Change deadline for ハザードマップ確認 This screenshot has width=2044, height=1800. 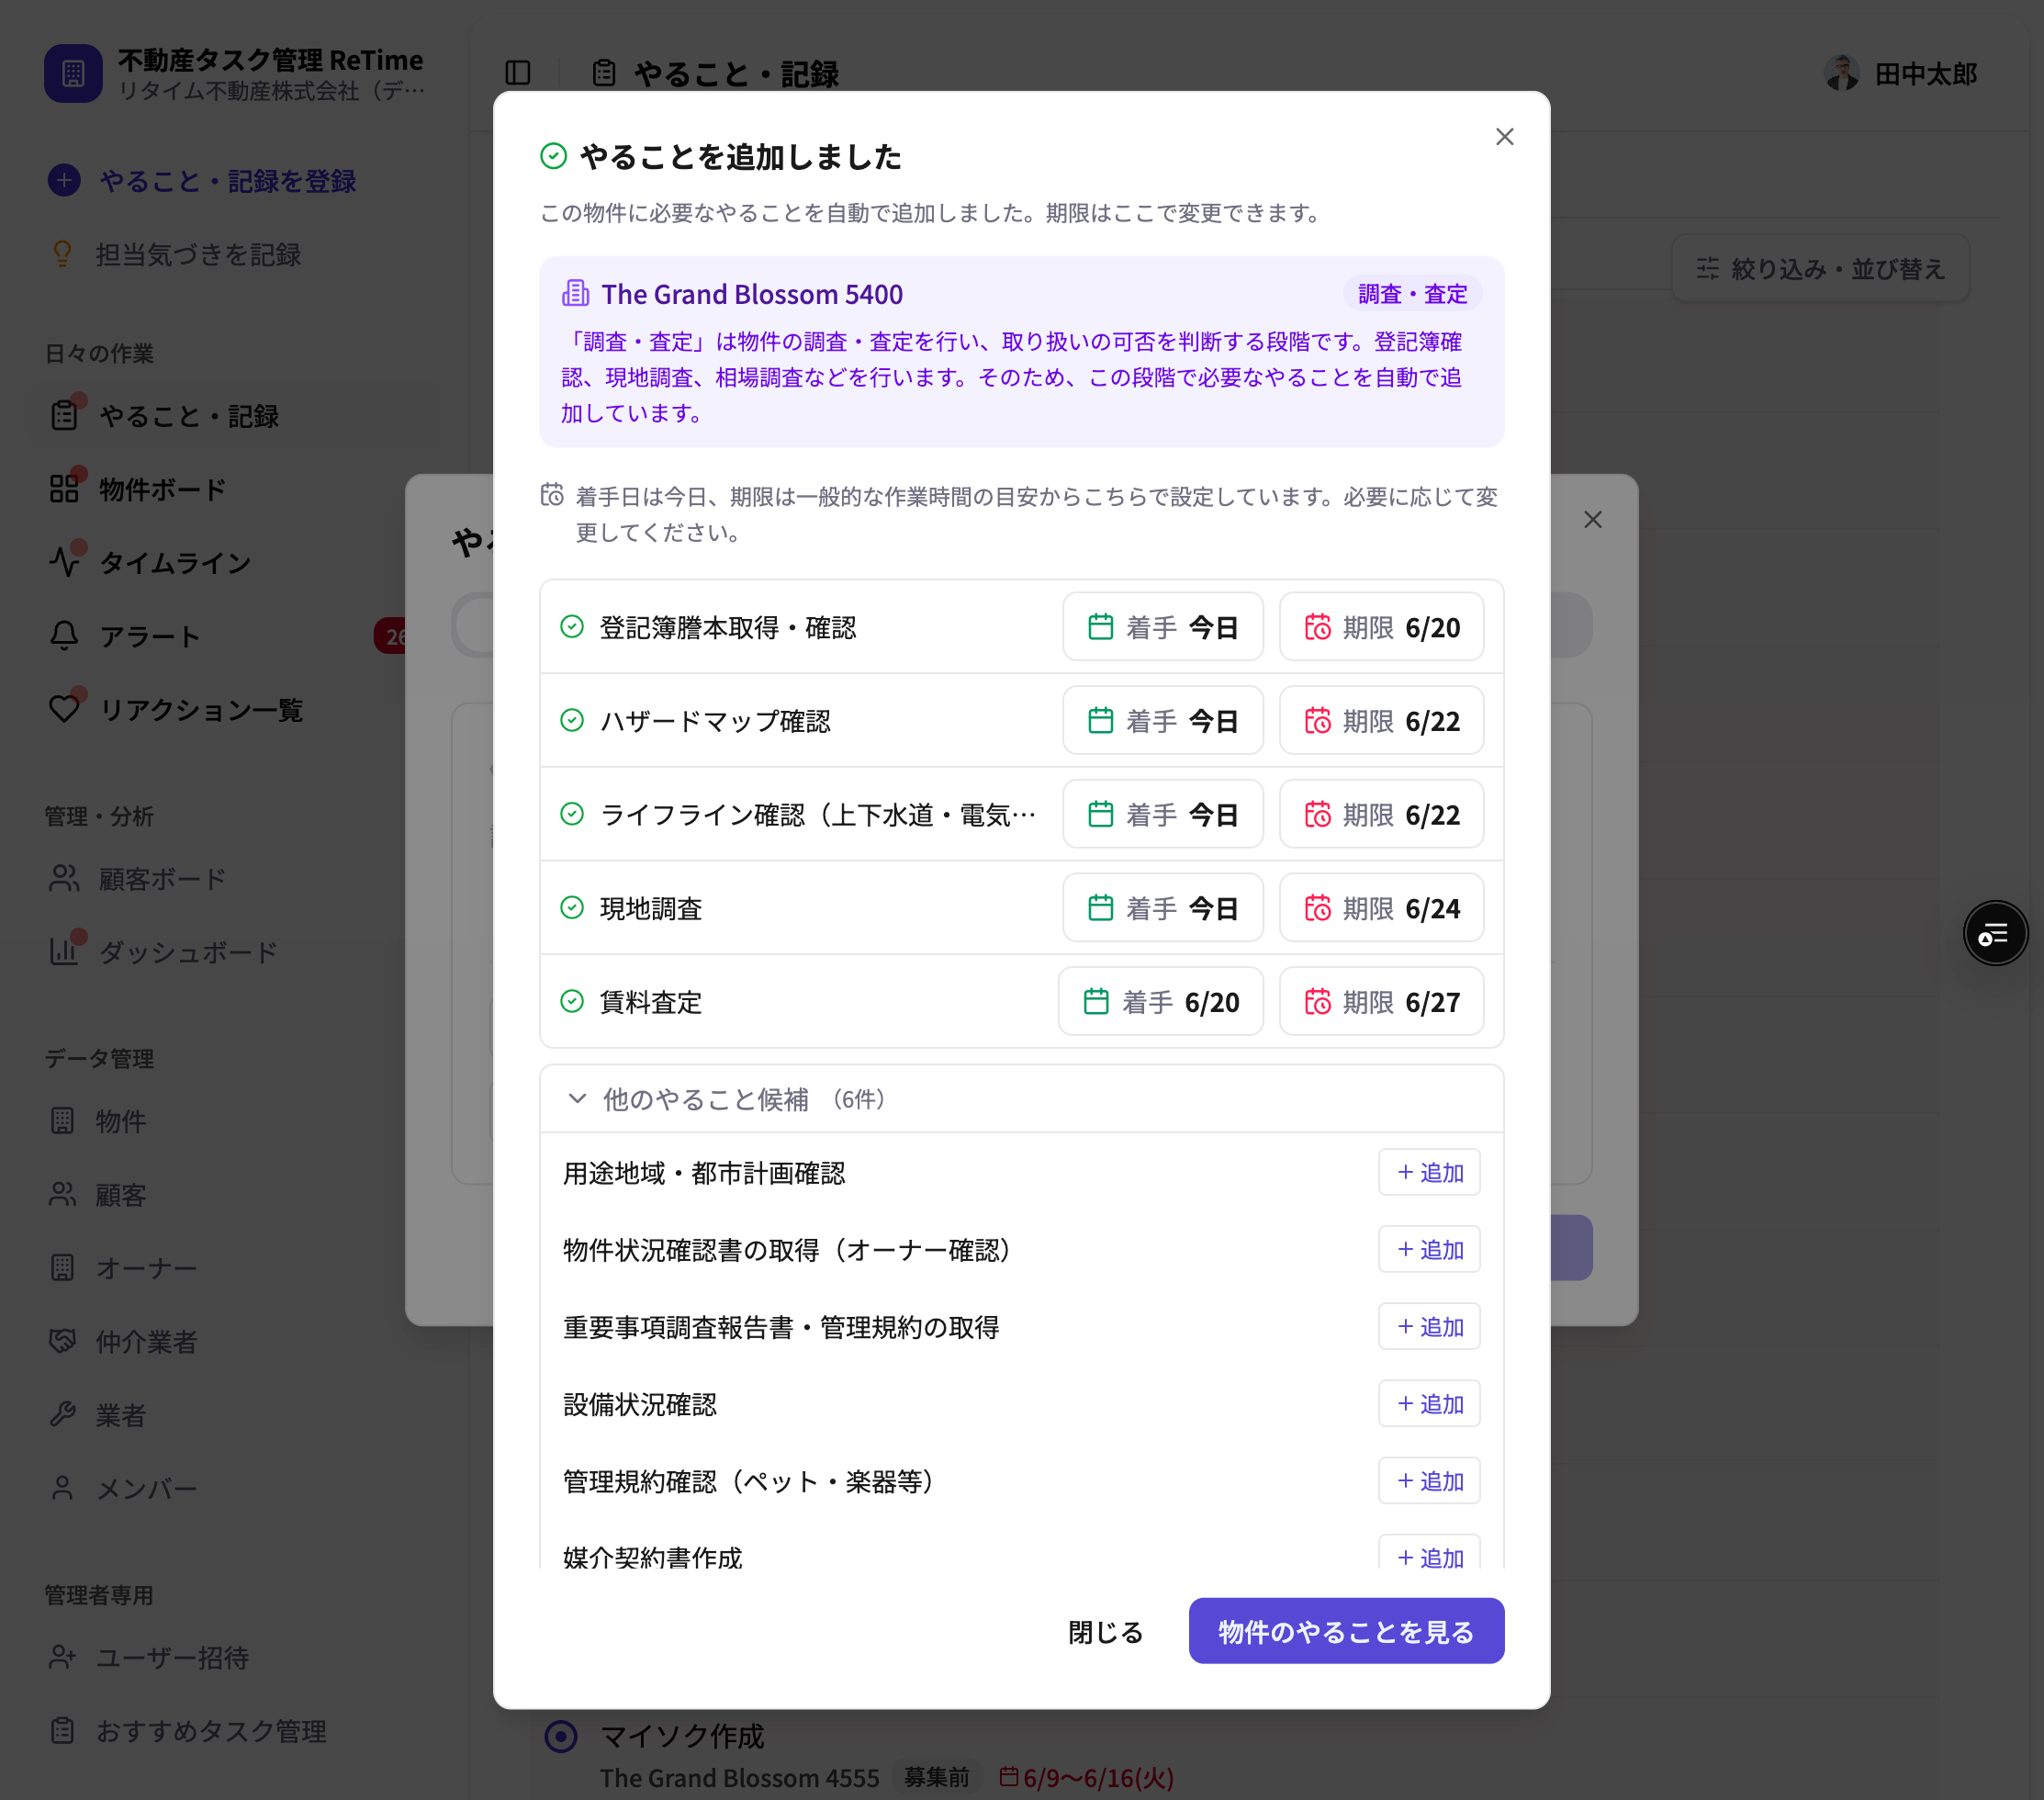point(1381,720)
